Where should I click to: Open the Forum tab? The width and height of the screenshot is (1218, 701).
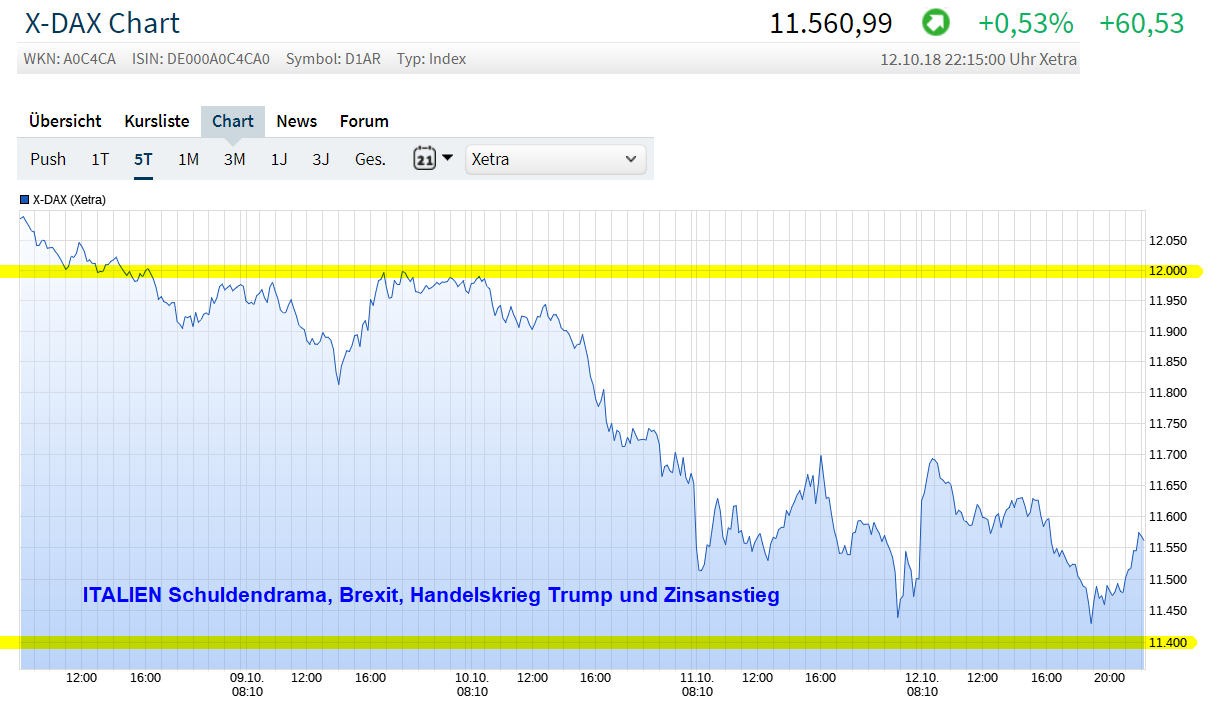tap(363, 121)
